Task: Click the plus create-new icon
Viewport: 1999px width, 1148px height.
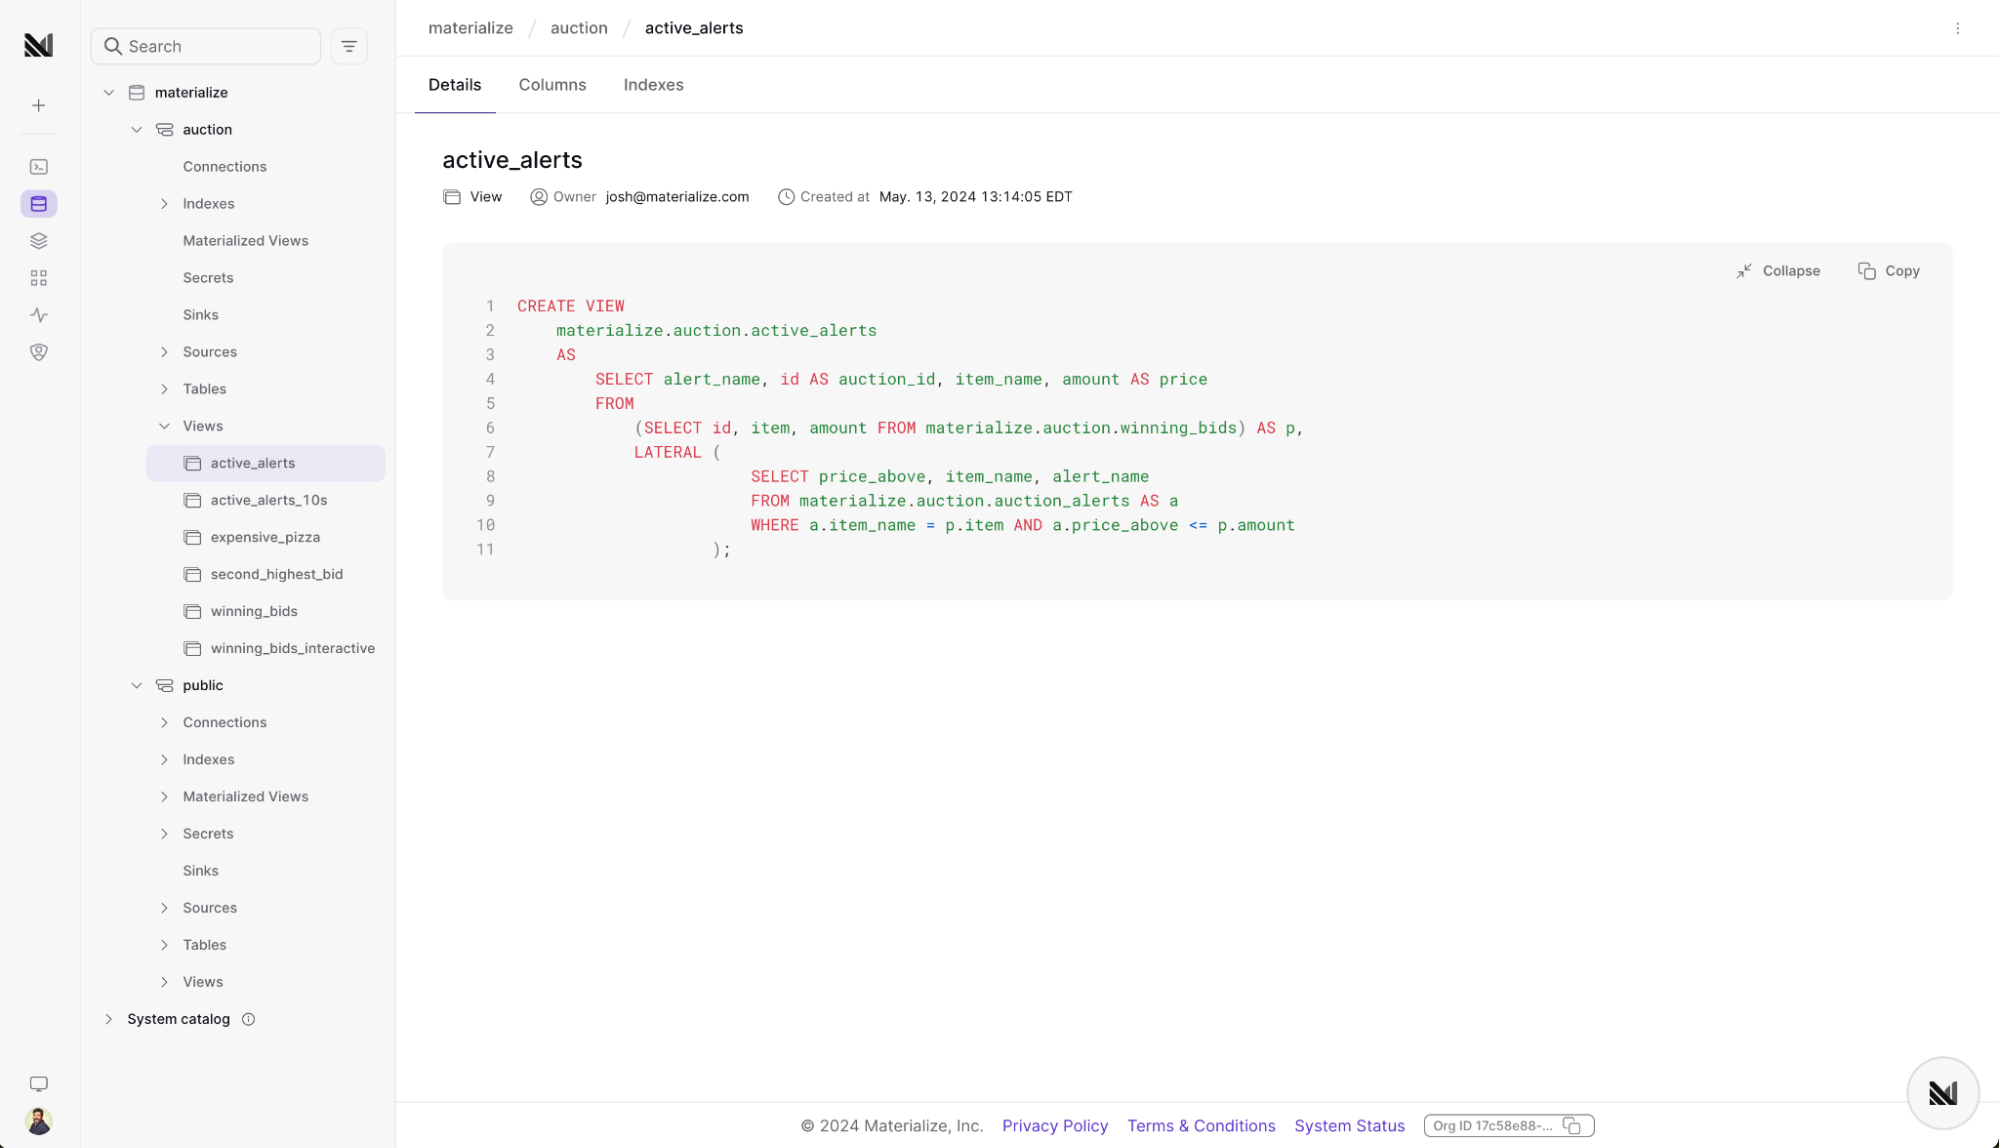Action: 39,105
